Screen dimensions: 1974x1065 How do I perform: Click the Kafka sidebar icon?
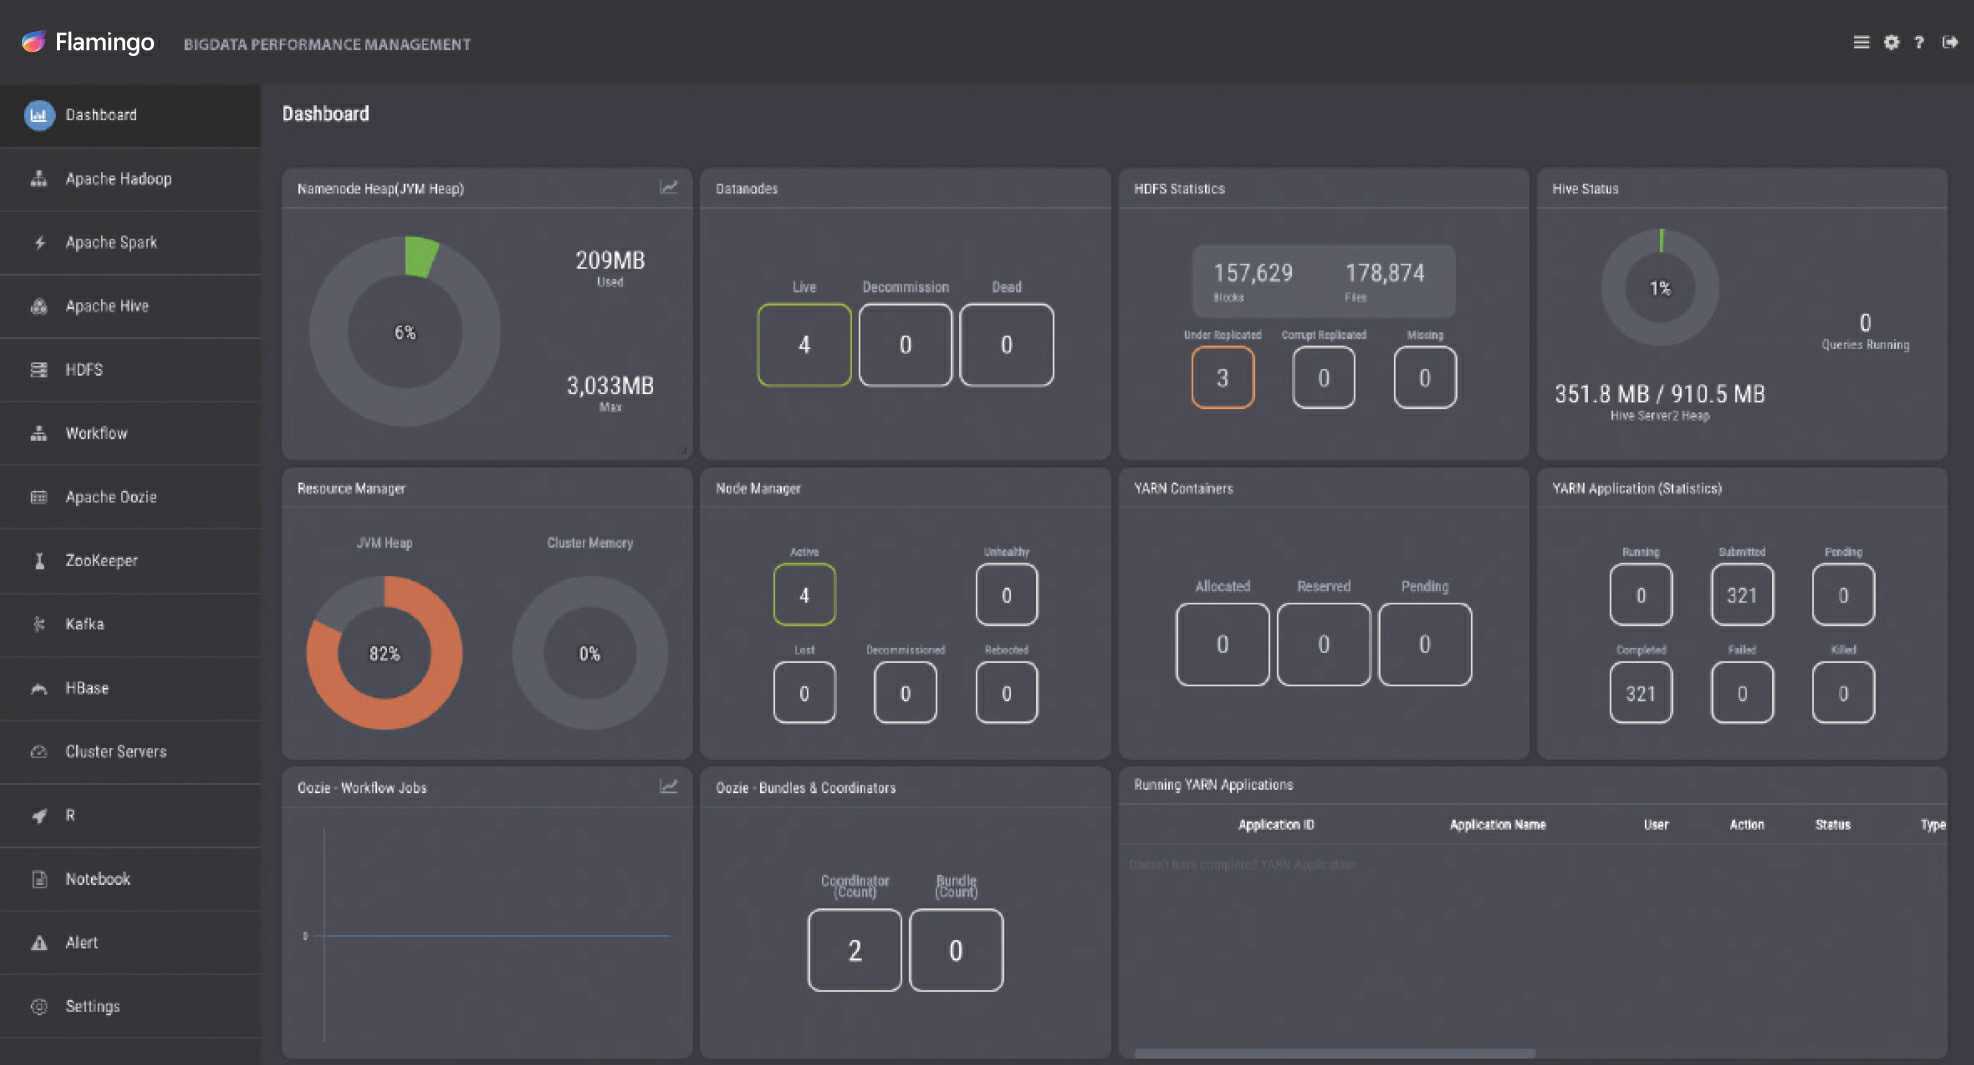click(x=39, y=624)
